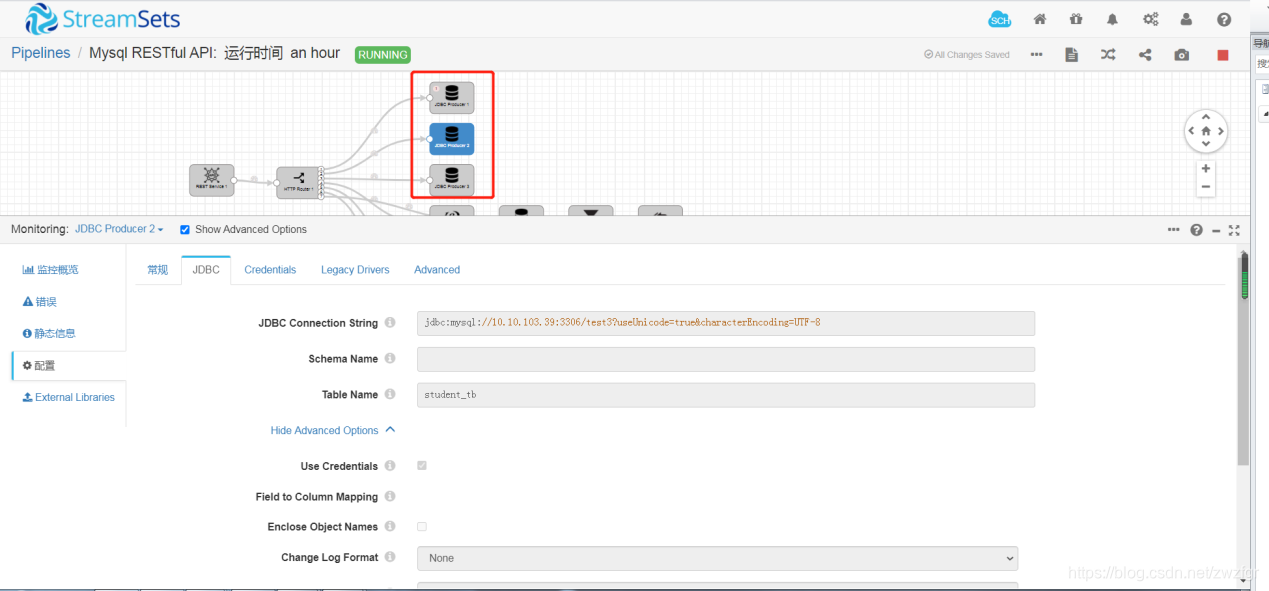Screen dimensions: 1269x591
Task: Open detail panel more-options ellipsis
Action: point(1173,230)
